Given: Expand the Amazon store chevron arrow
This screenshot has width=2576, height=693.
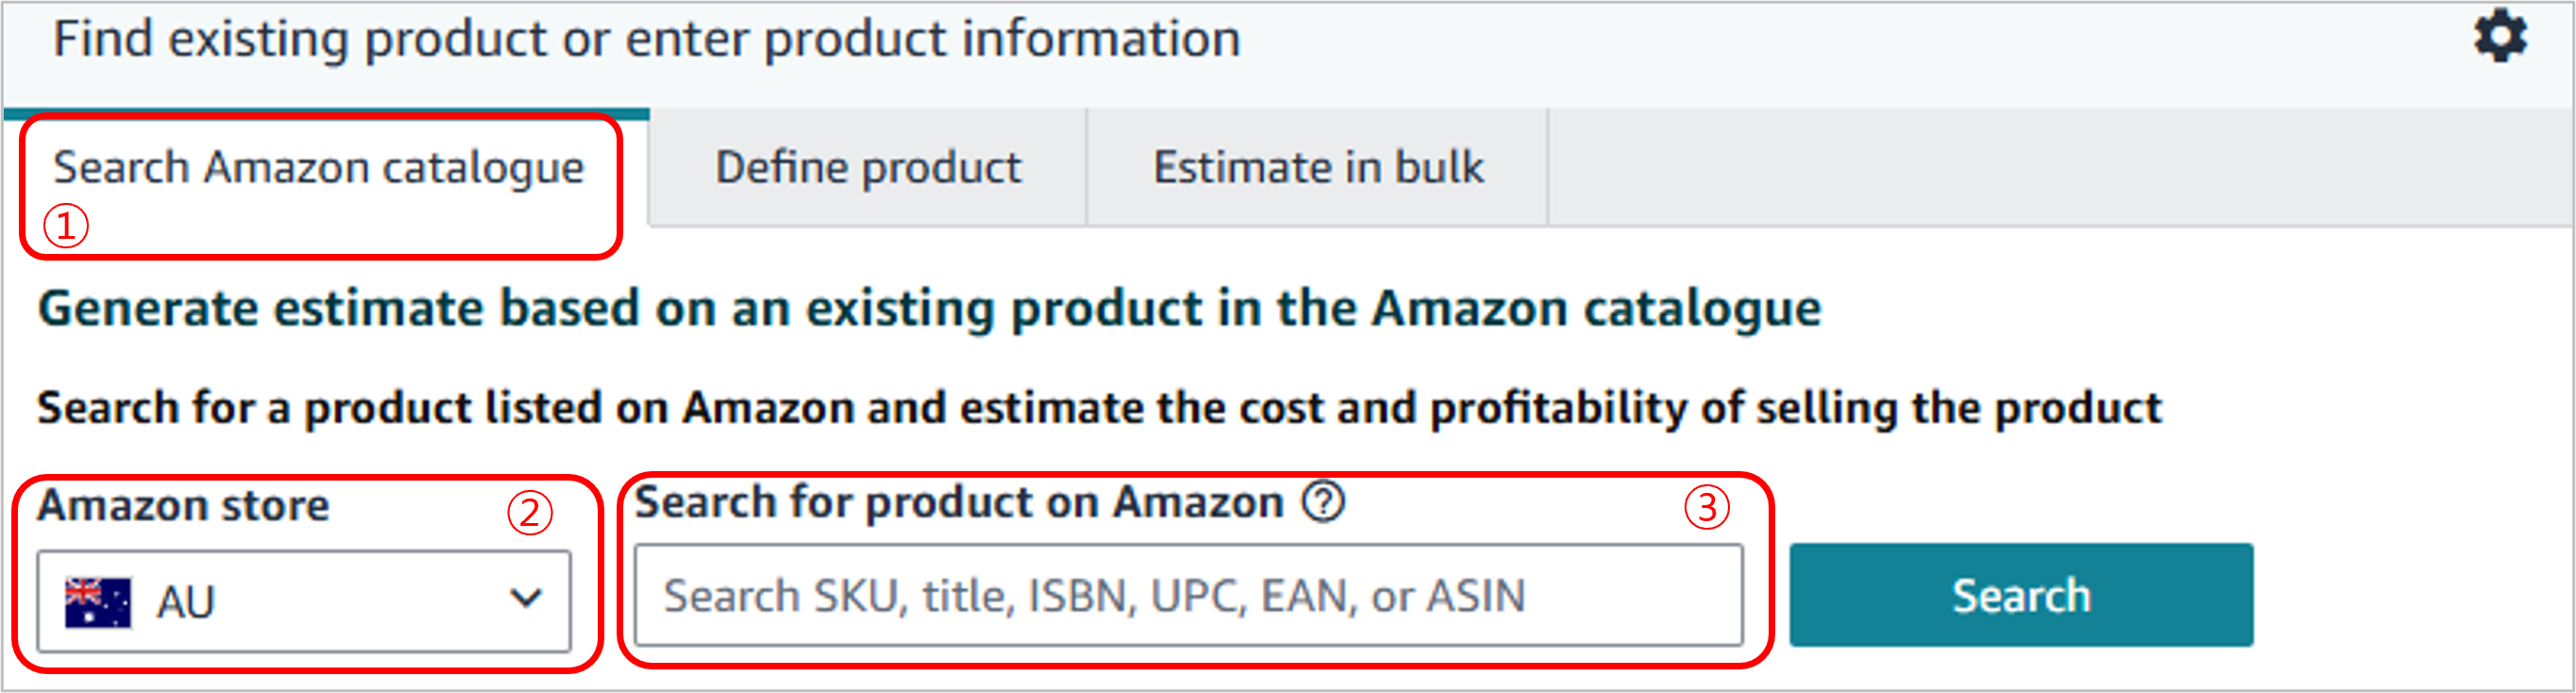Looking at the screenshot, I should tap(526, 598).
